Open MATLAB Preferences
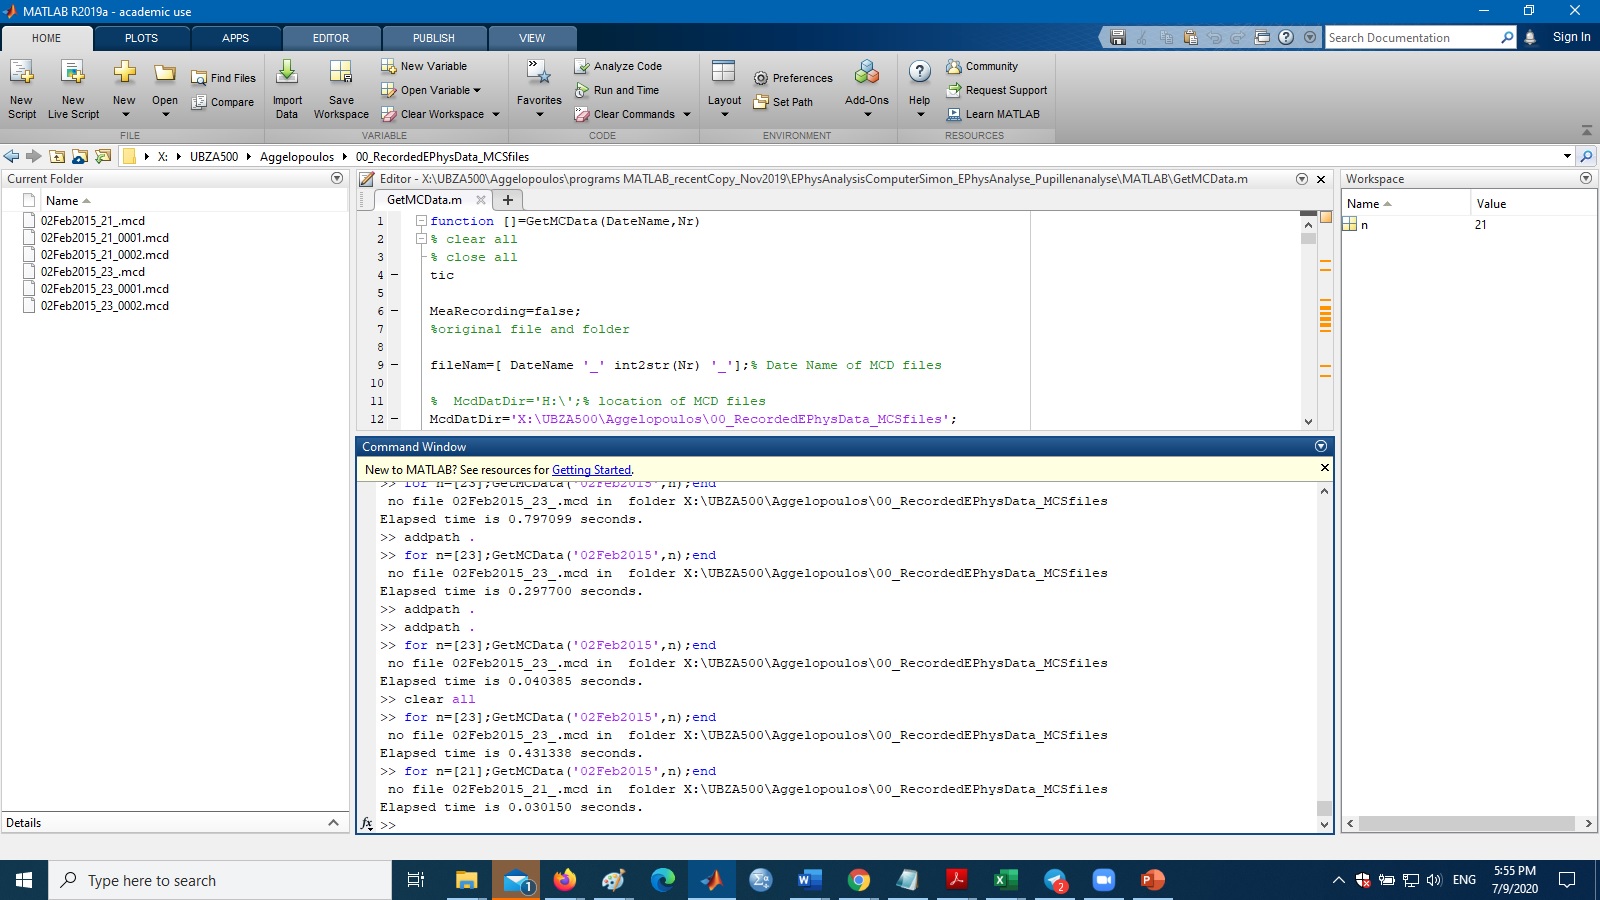Image resolution: width=1600 pixels, height=900 pixels. coord(793,78)
